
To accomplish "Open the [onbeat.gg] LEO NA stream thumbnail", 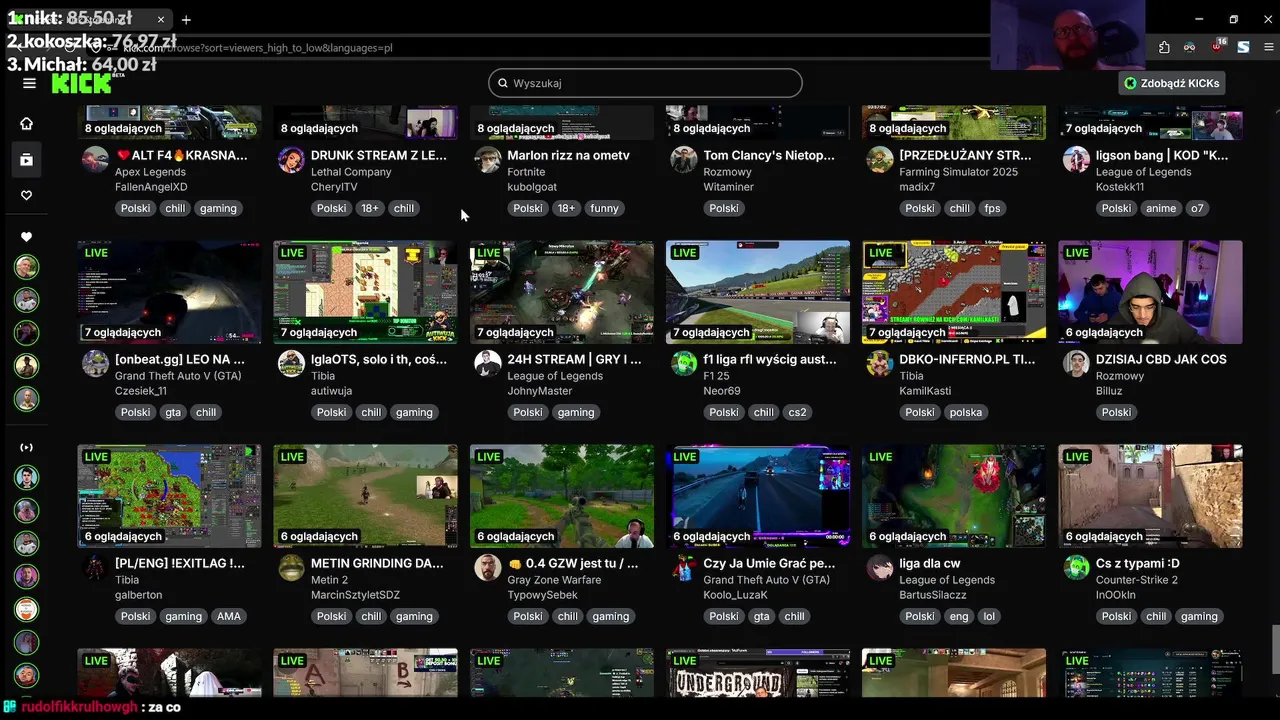I will [x=169, y=292].
